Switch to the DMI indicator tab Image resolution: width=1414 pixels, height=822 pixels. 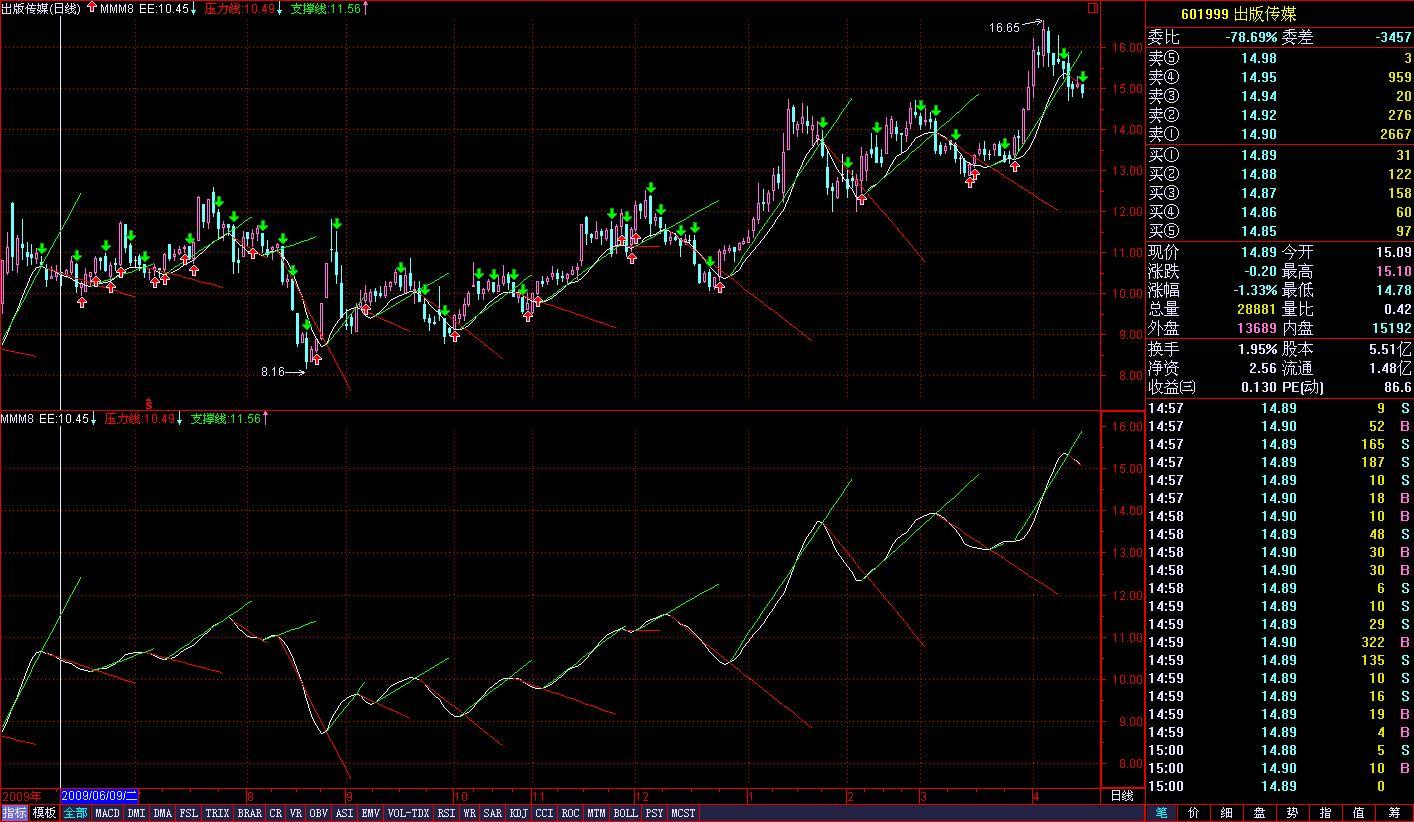click(136, 814)
